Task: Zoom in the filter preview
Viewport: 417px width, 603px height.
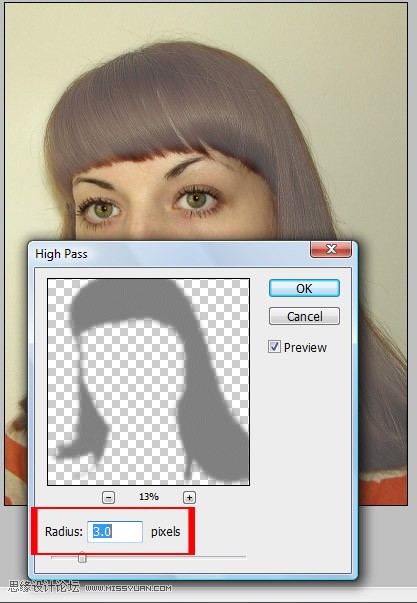Action: 189,497
